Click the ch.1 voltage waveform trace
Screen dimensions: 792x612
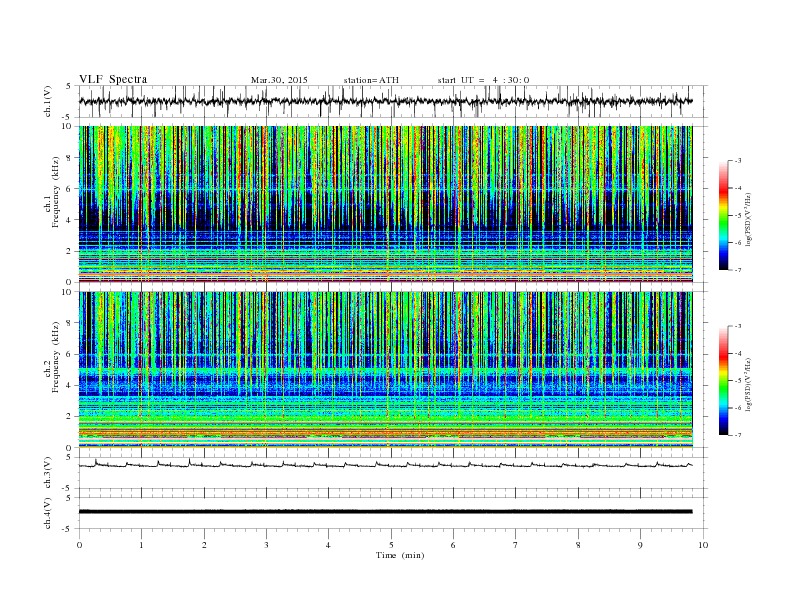tap(385, 101)
